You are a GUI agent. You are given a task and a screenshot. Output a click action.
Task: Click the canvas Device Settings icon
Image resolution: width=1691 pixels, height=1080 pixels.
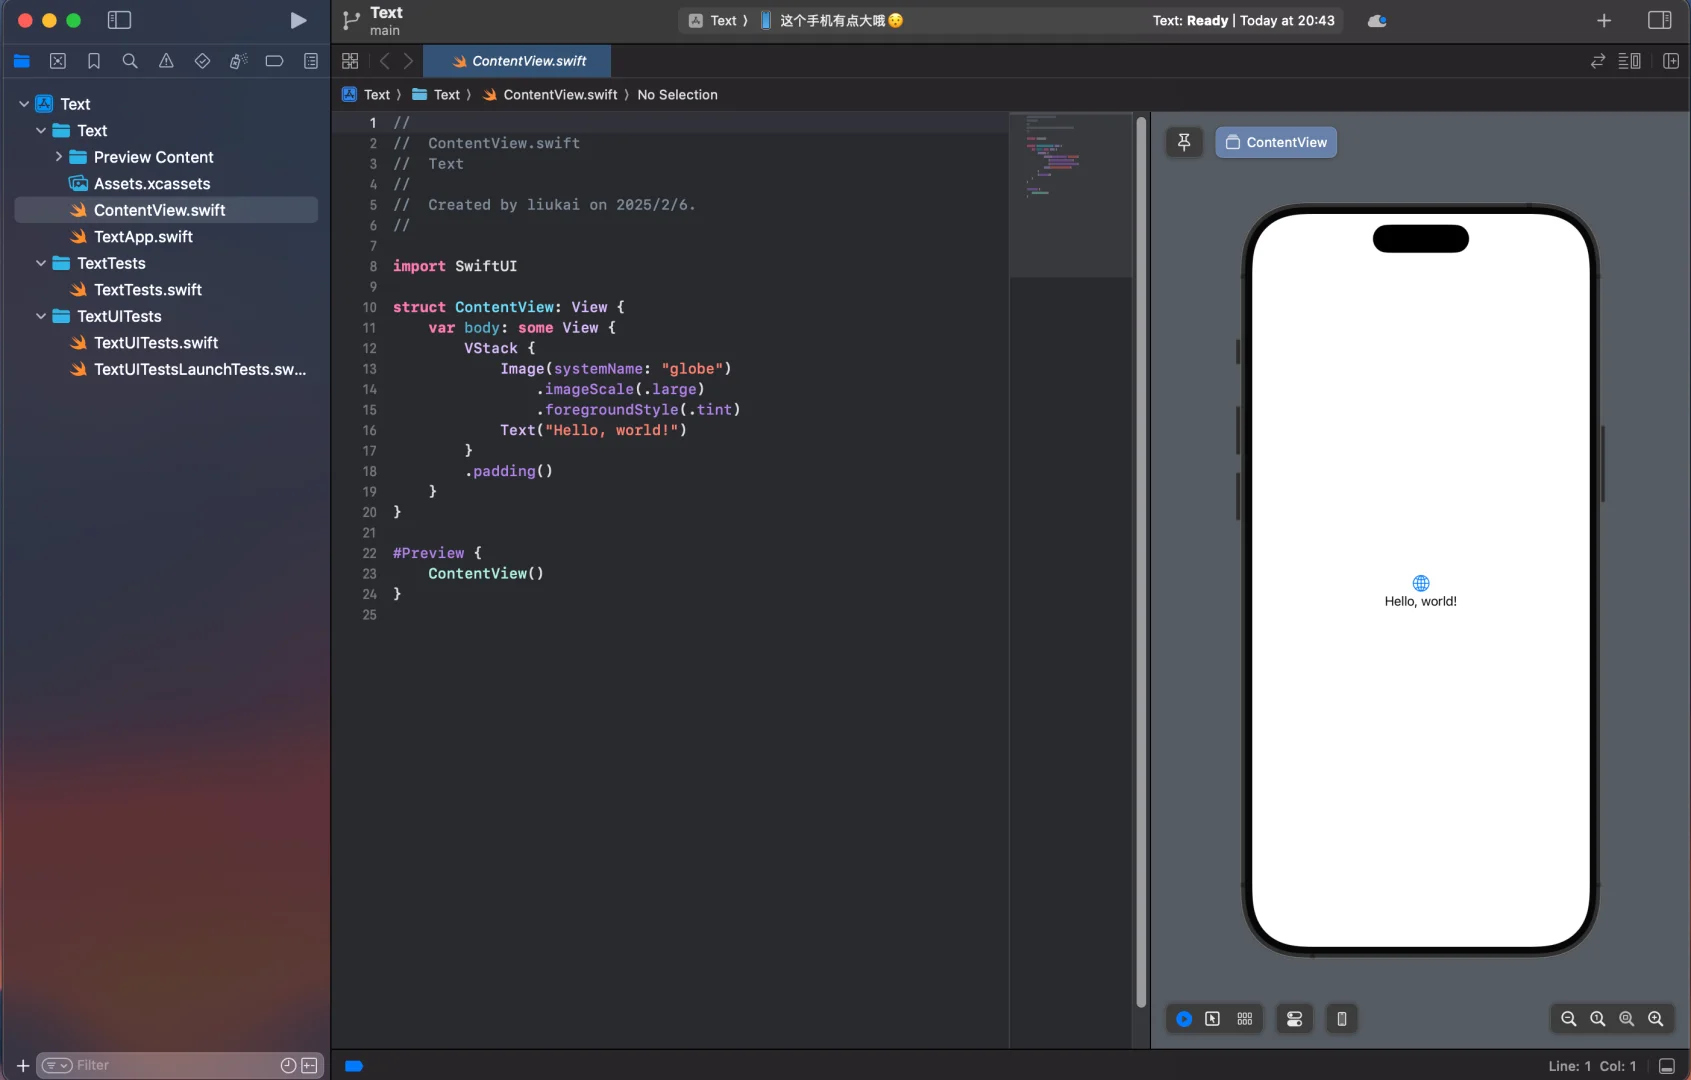[1294, 1019]
